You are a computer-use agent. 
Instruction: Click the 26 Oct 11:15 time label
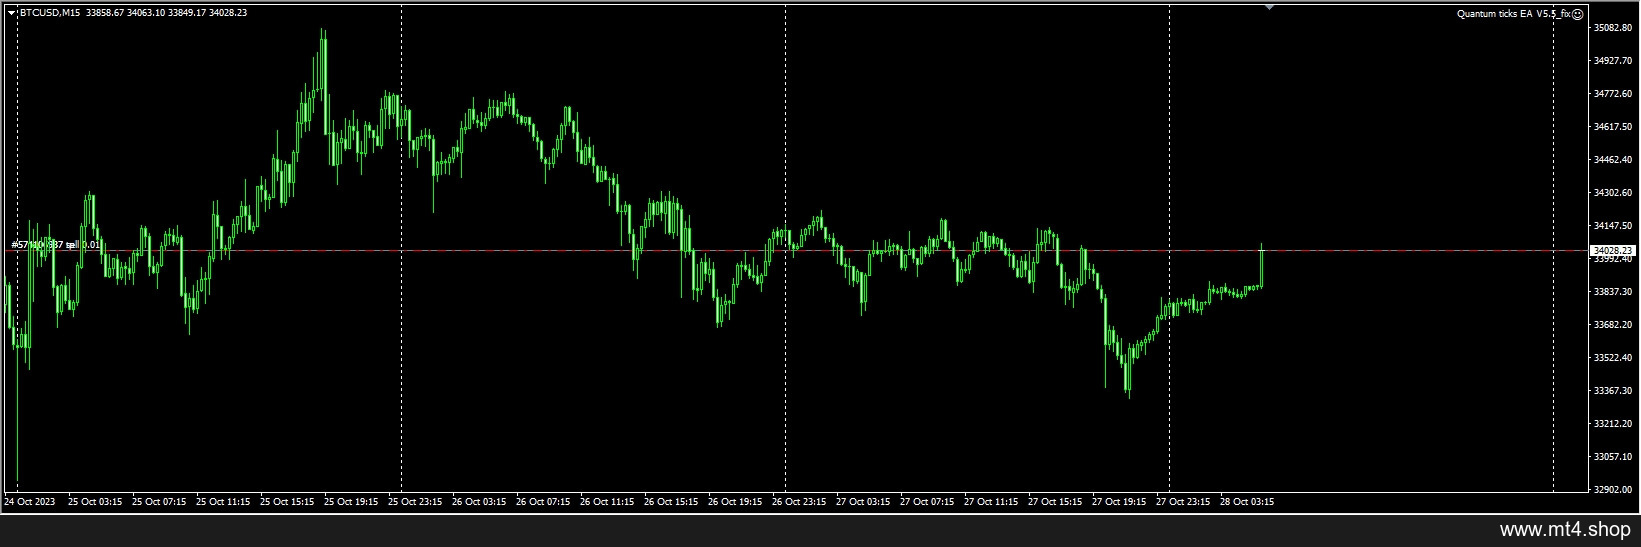(607, 501)
